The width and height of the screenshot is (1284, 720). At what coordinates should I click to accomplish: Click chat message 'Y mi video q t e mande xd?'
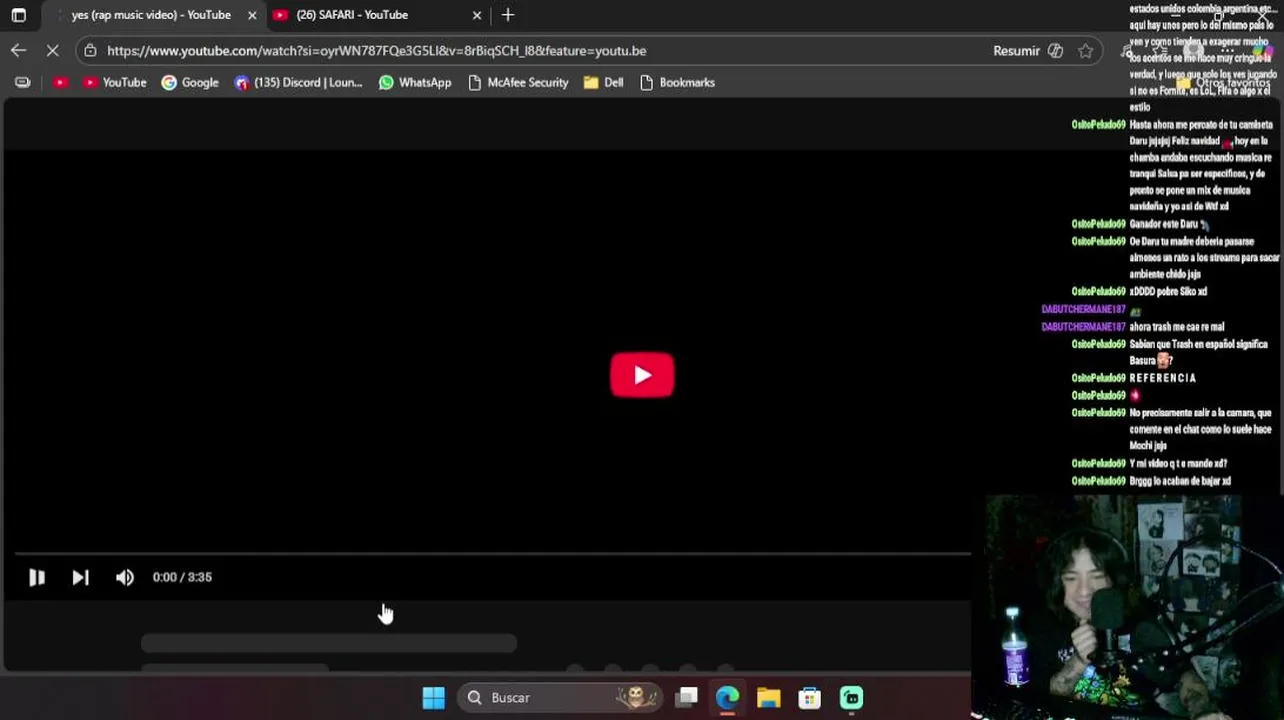(x=1178, y=464)
